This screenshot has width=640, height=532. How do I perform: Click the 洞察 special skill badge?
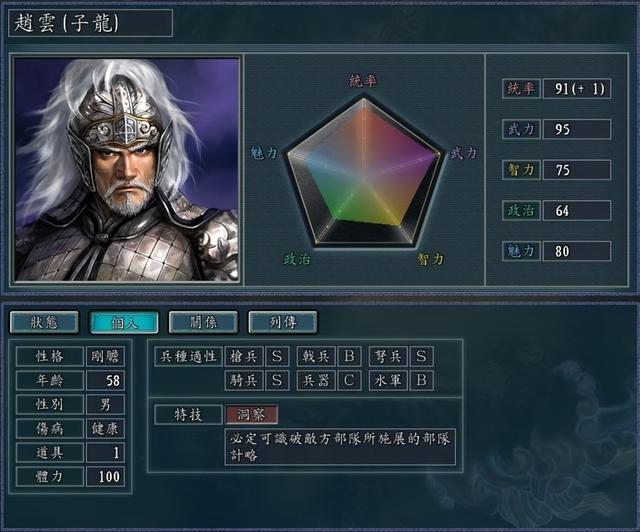tap(251, 415)
